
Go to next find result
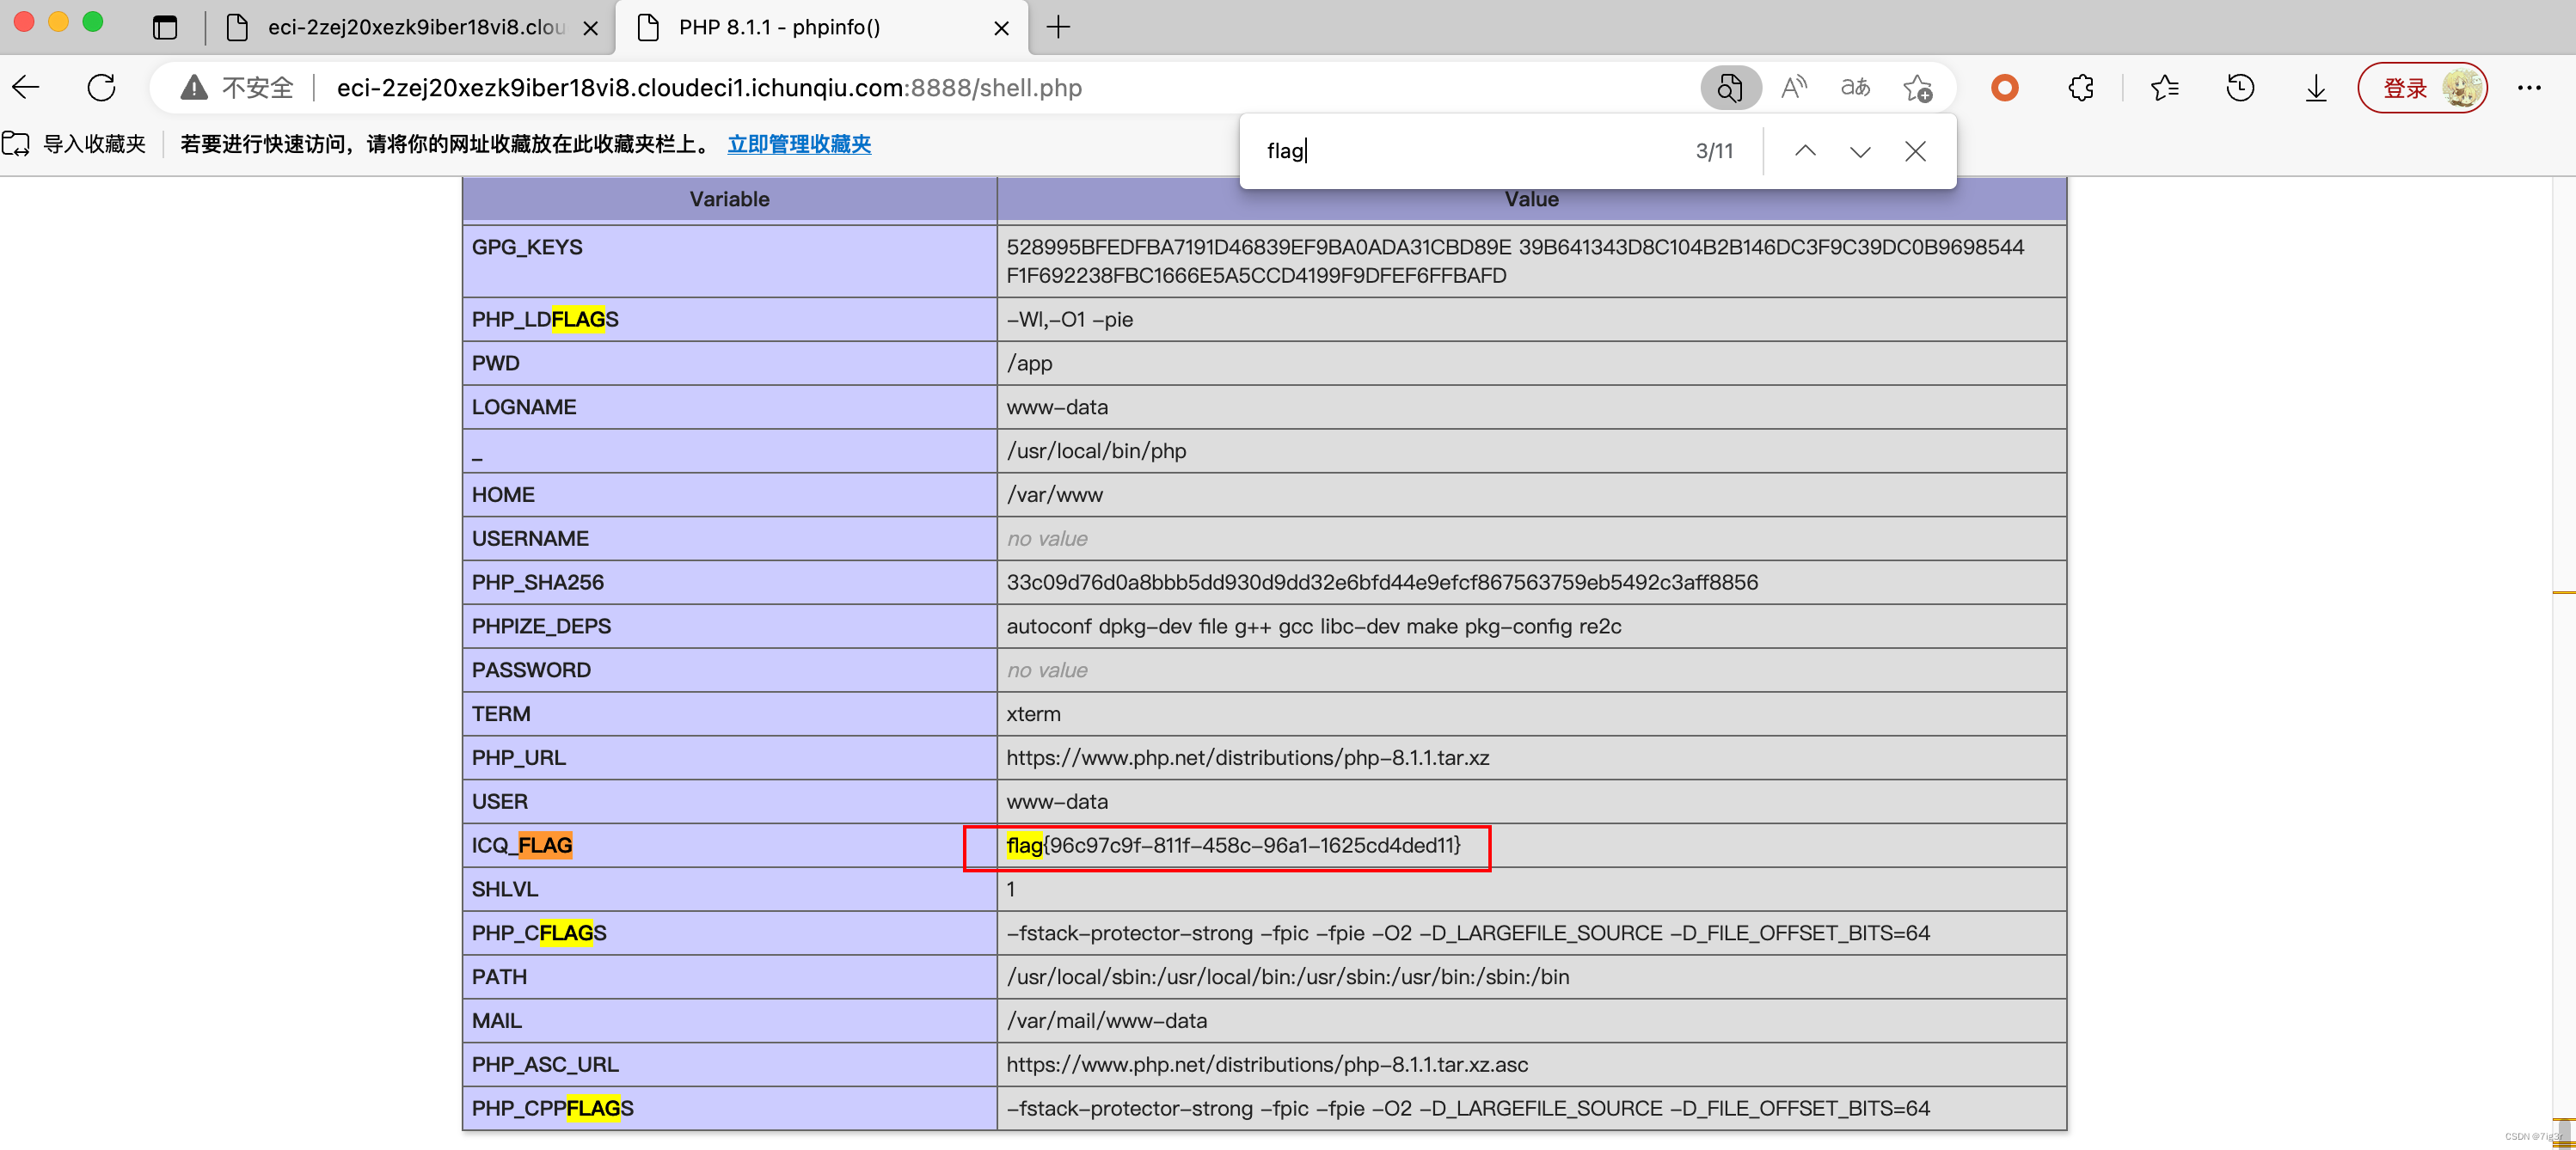[1859, 151]
